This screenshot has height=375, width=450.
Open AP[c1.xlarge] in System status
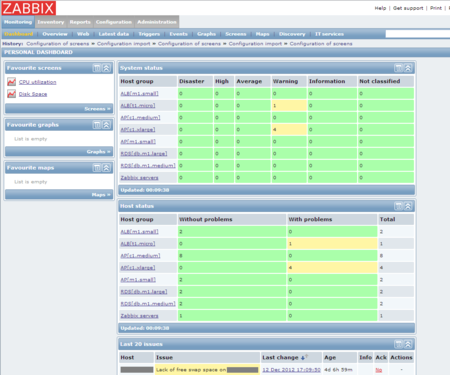(x=138, y=130)
